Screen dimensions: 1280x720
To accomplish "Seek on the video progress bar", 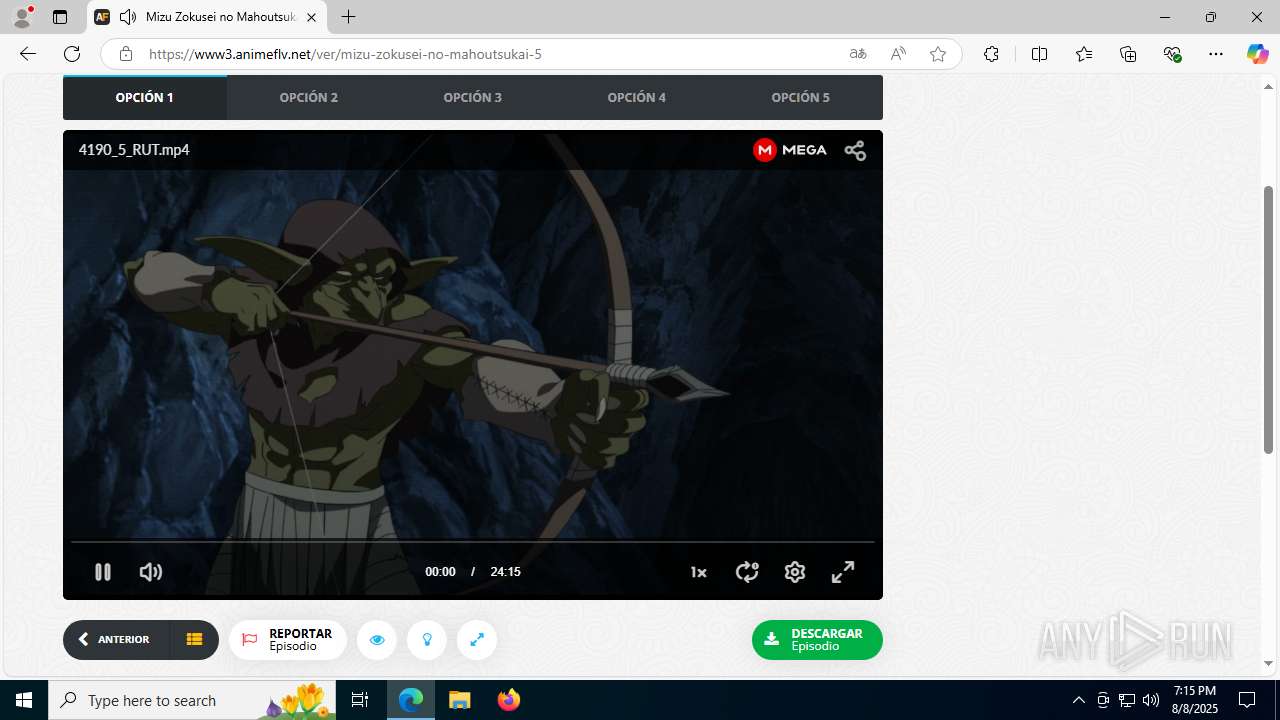I will [x=473, y=542].
